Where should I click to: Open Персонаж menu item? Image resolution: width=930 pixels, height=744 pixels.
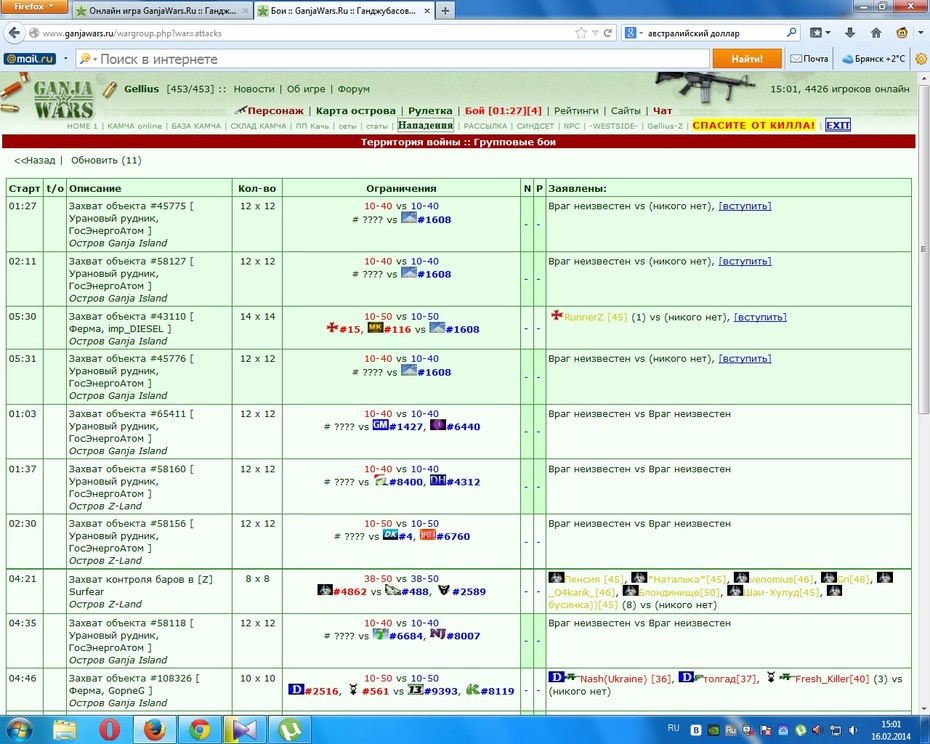coord(275,110)
